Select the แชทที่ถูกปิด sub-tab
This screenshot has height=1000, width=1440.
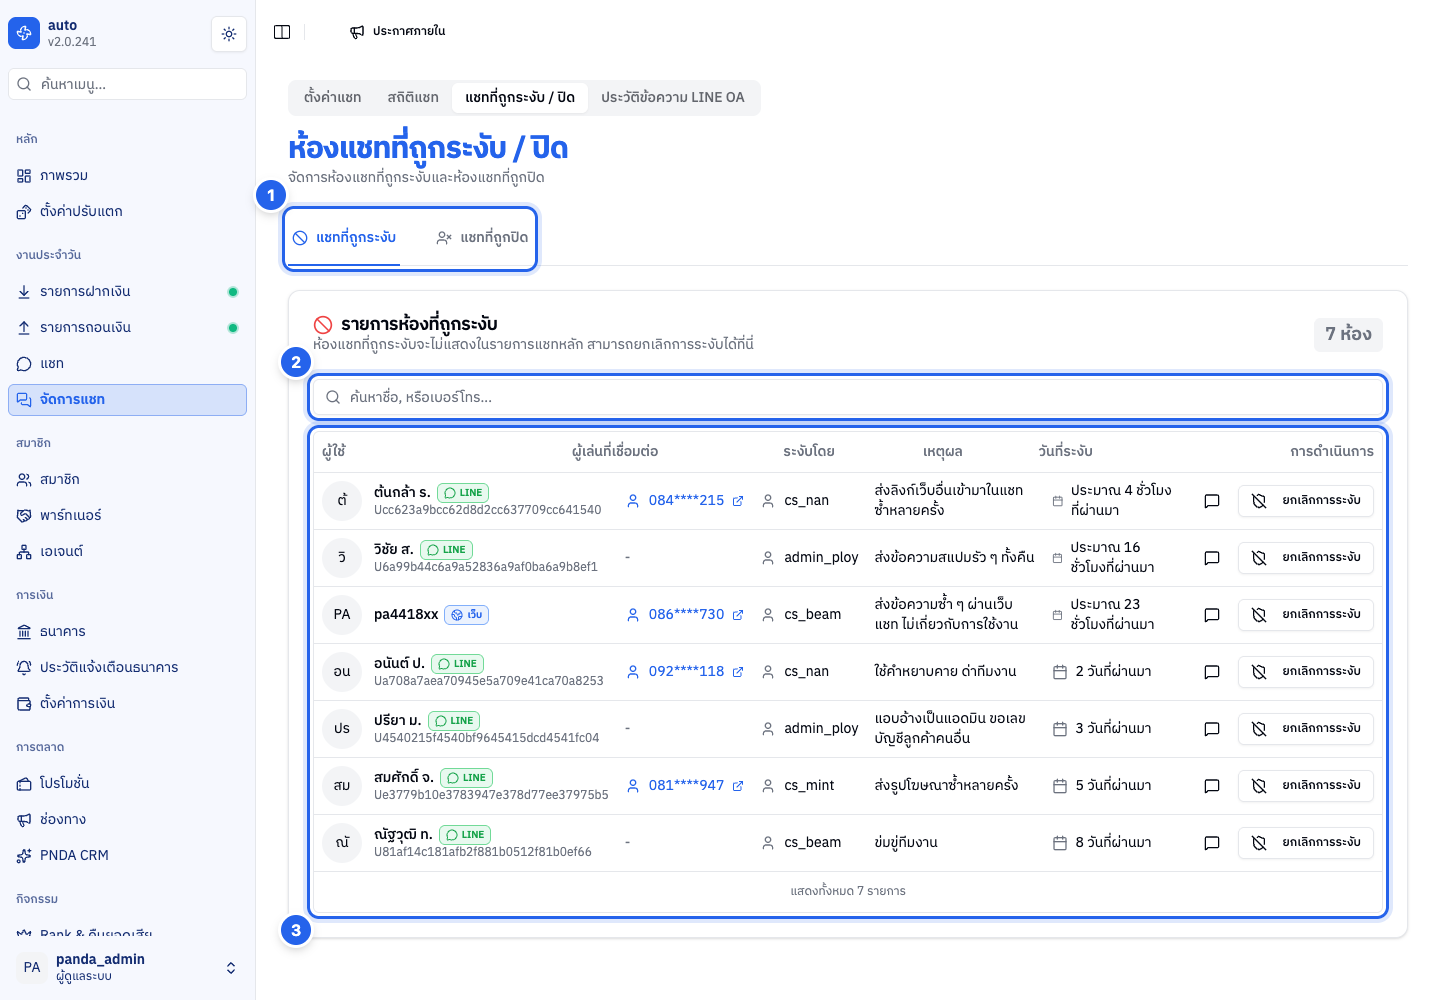point(482,238)
